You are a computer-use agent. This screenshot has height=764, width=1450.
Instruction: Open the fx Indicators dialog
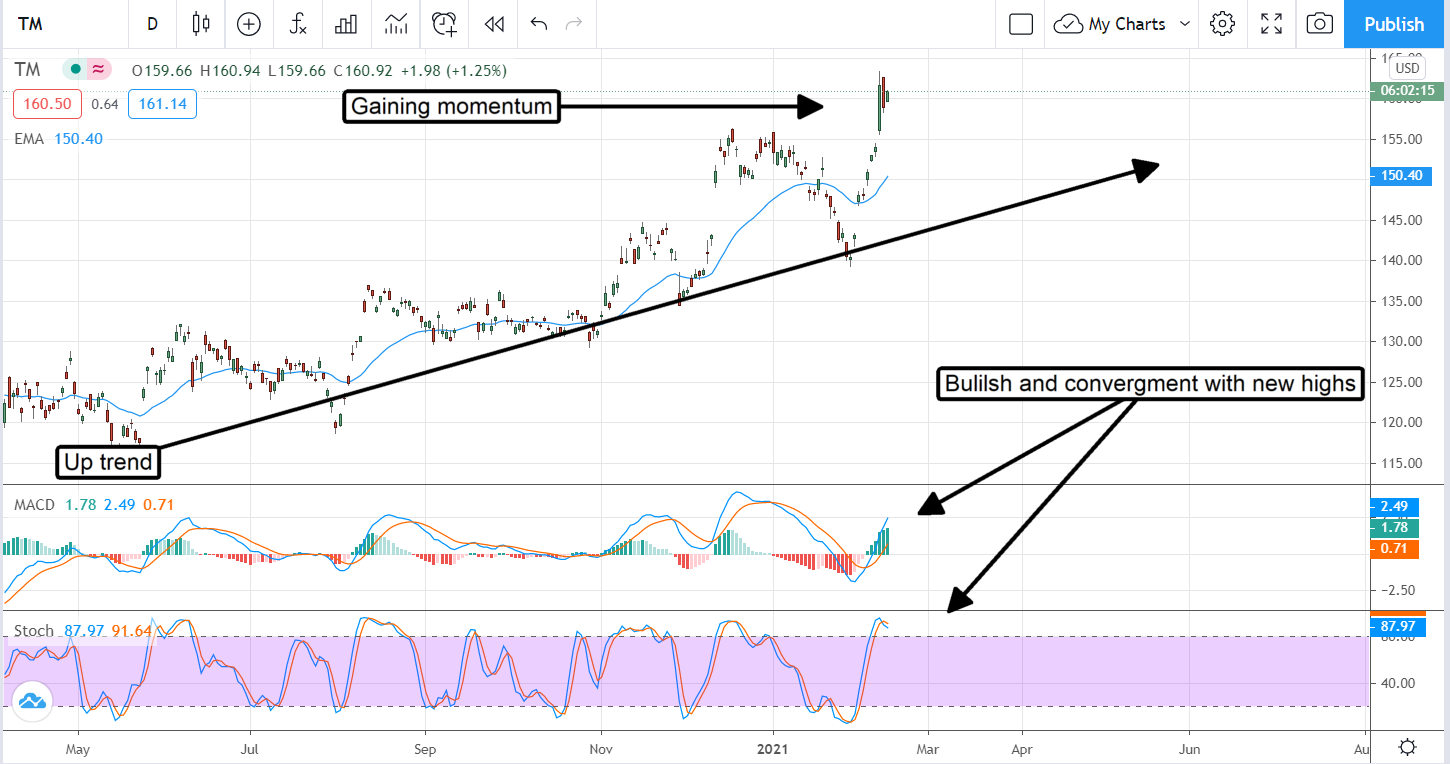tap(298, 24)
